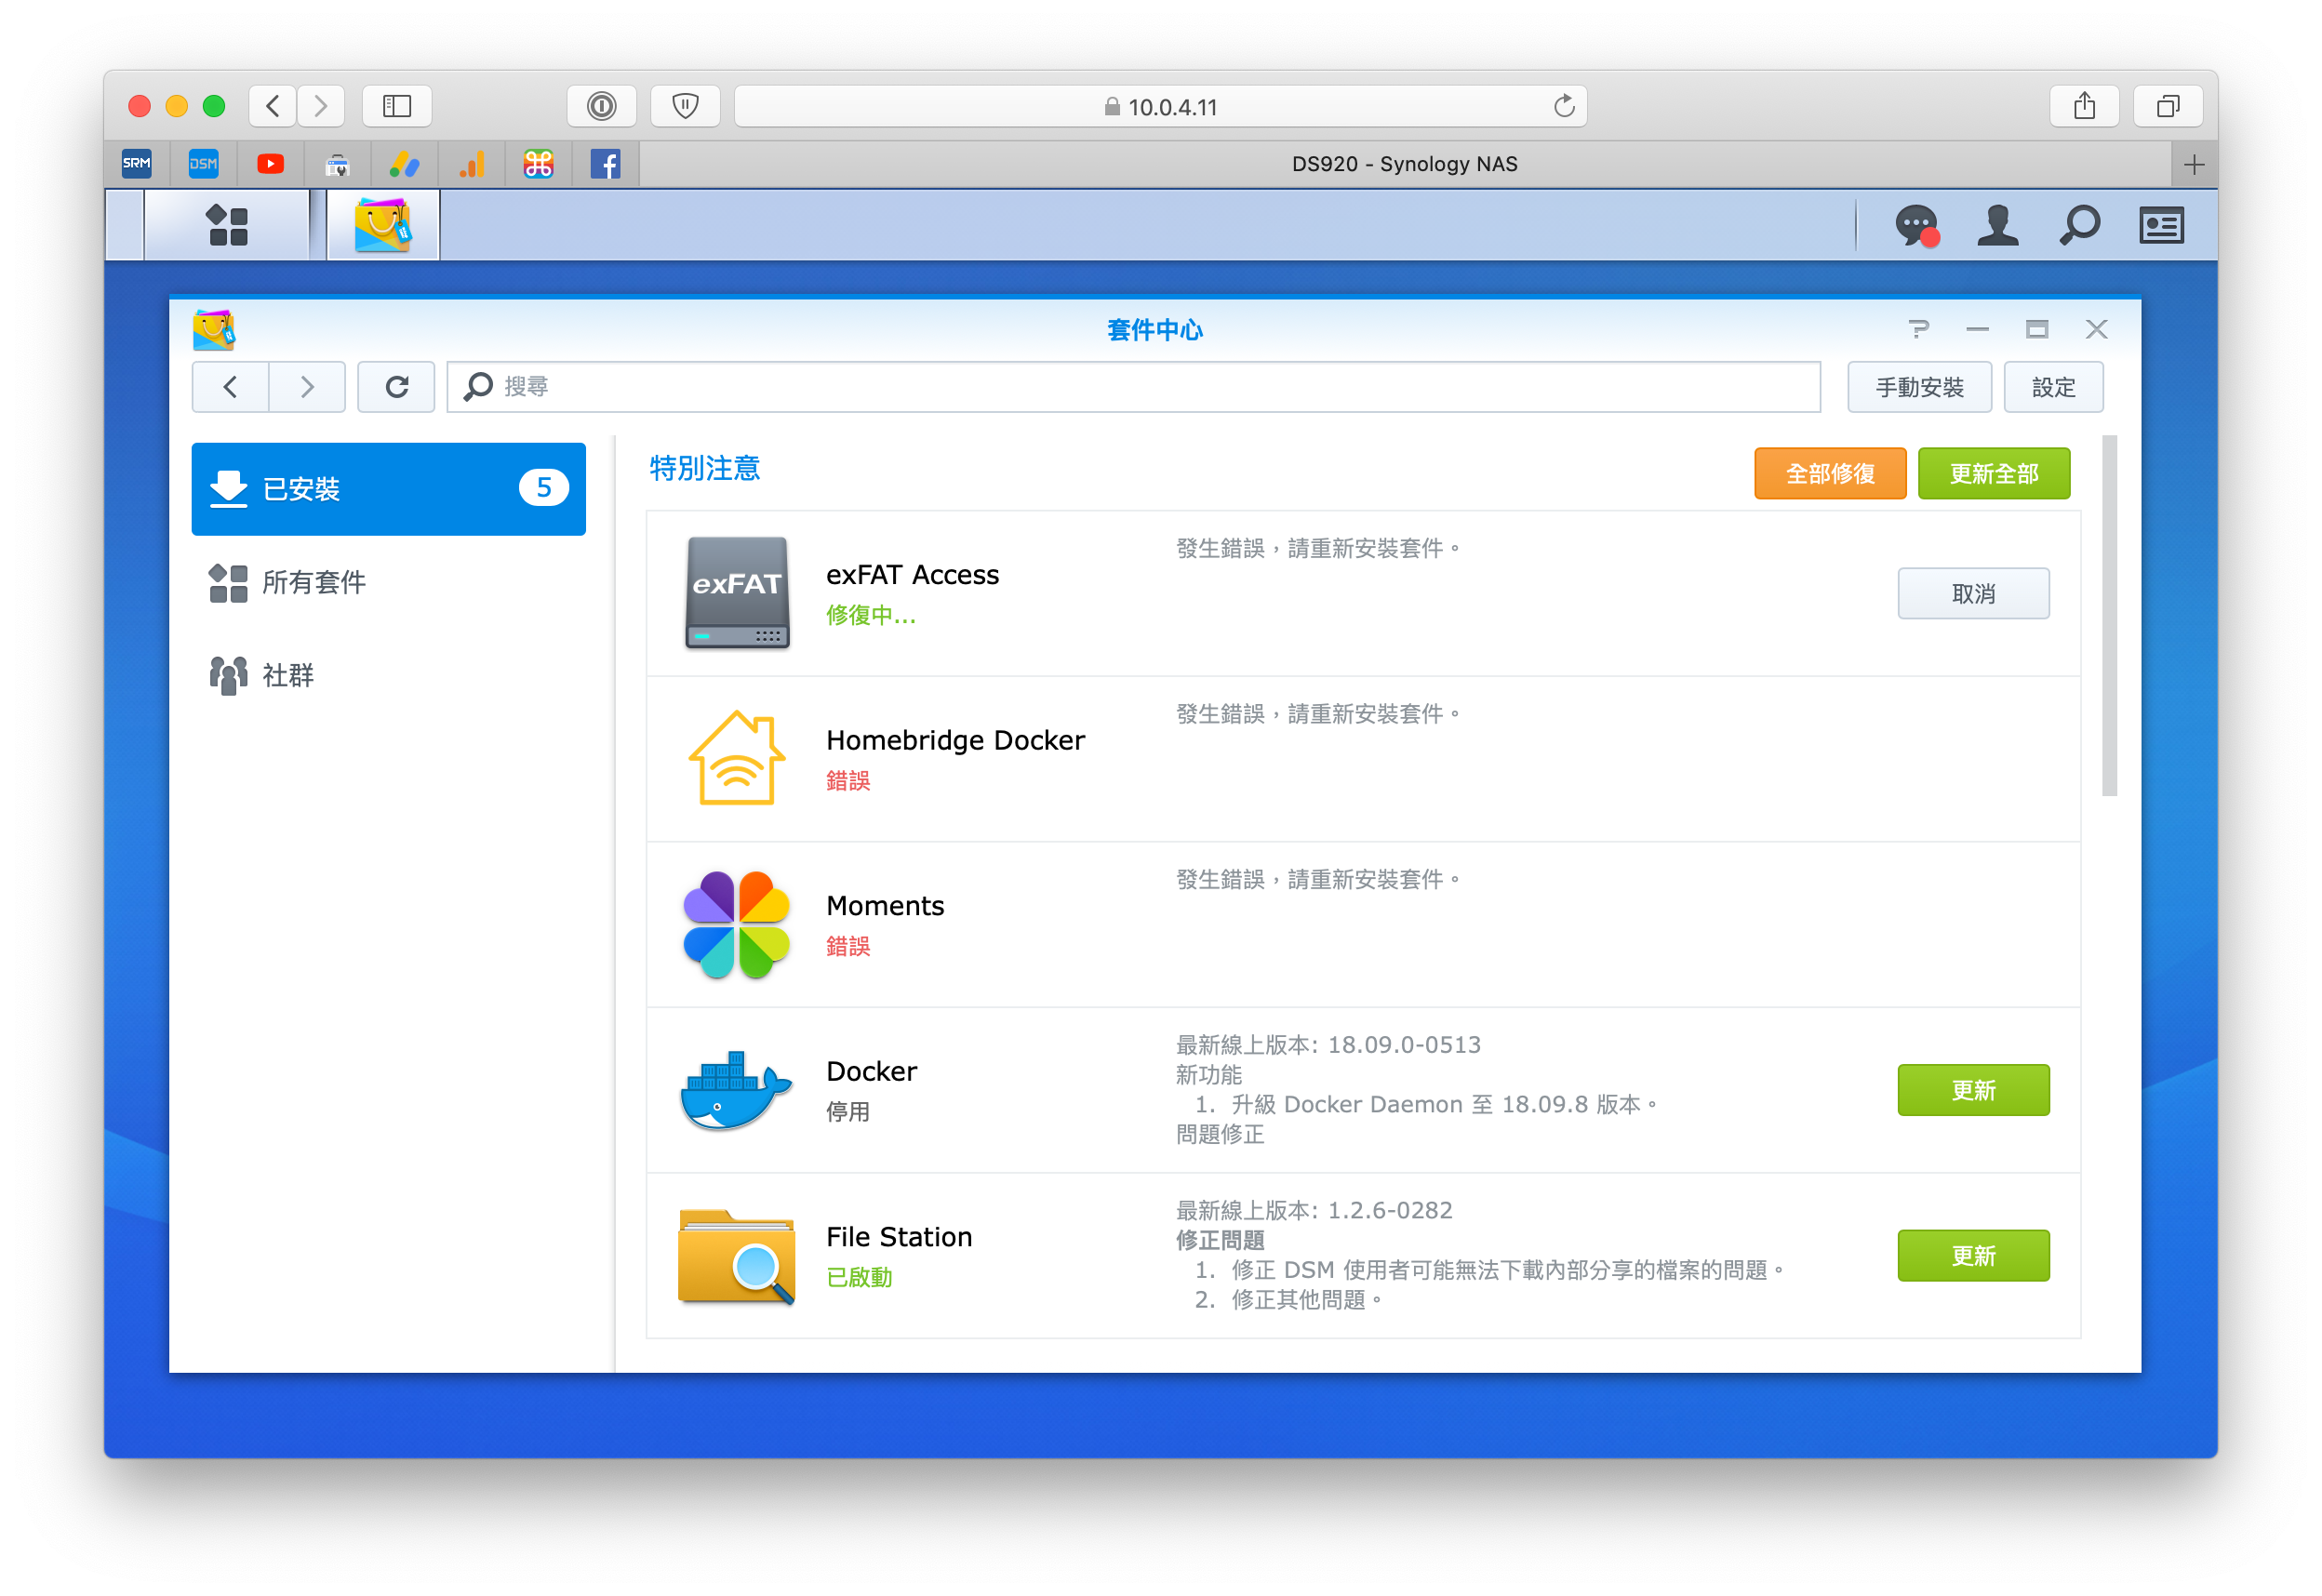Click the 最新線上版本: 1.2.6-0282 text
This screenshot has height=1596, width=2322.
tap(1314, 1211)
